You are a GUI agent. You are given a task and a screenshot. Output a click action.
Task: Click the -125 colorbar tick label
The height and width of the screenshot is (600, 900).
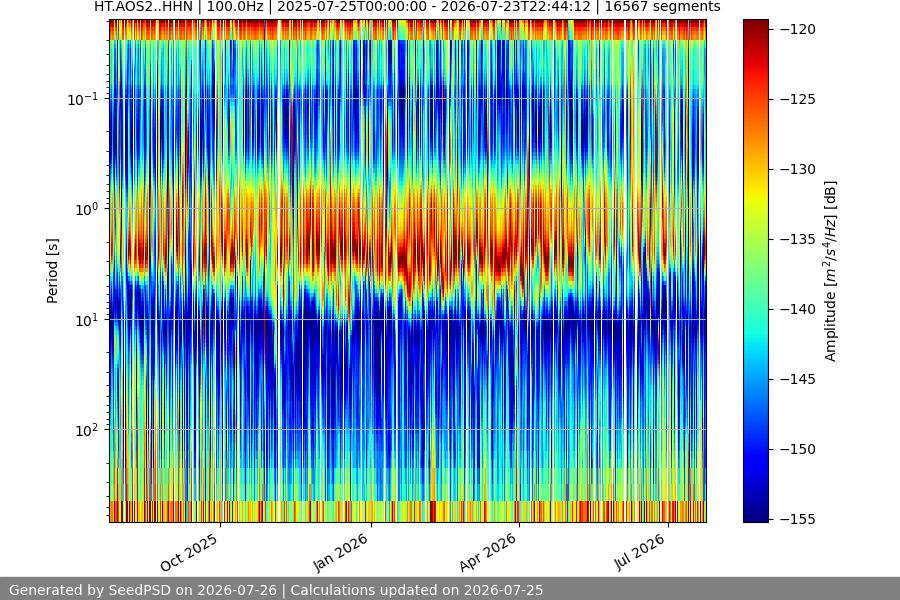798,99
